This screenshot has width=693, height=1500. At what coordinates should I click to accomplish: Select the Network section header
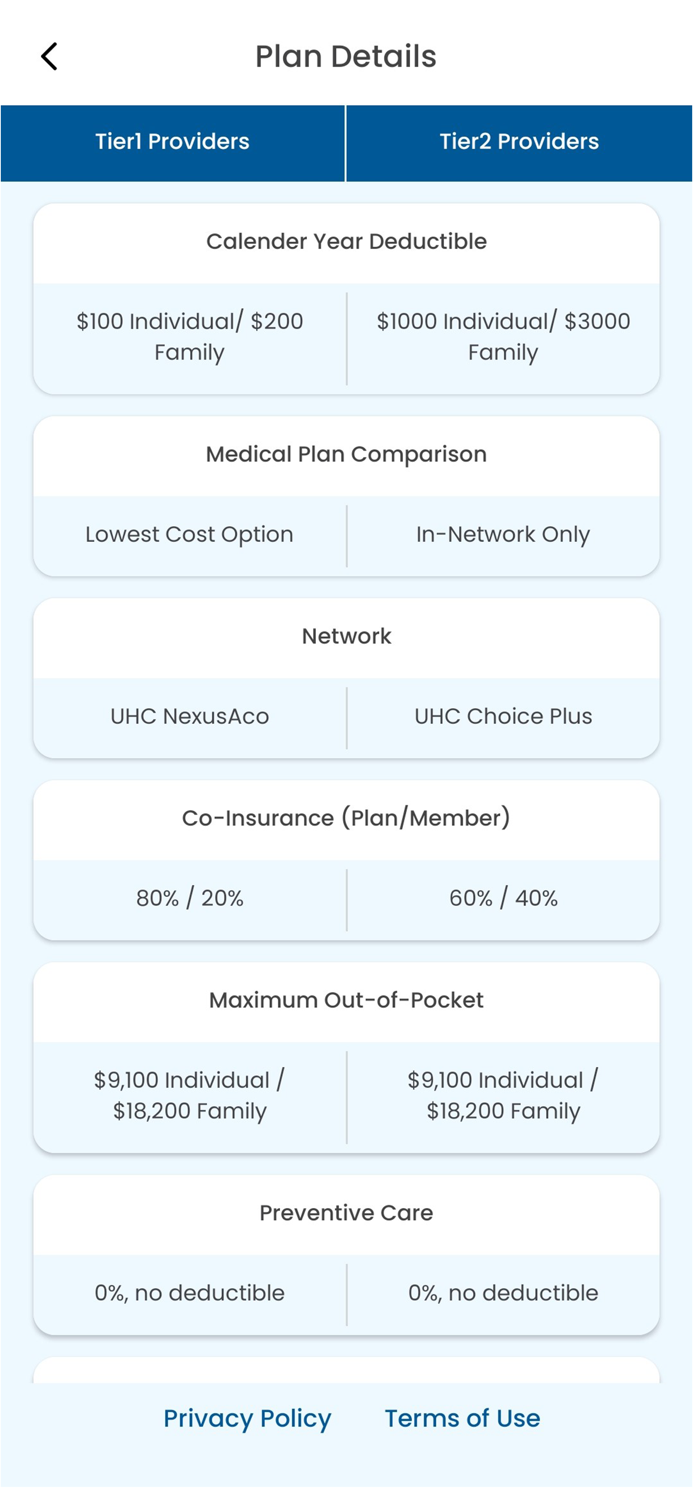(x=346, y=636)
